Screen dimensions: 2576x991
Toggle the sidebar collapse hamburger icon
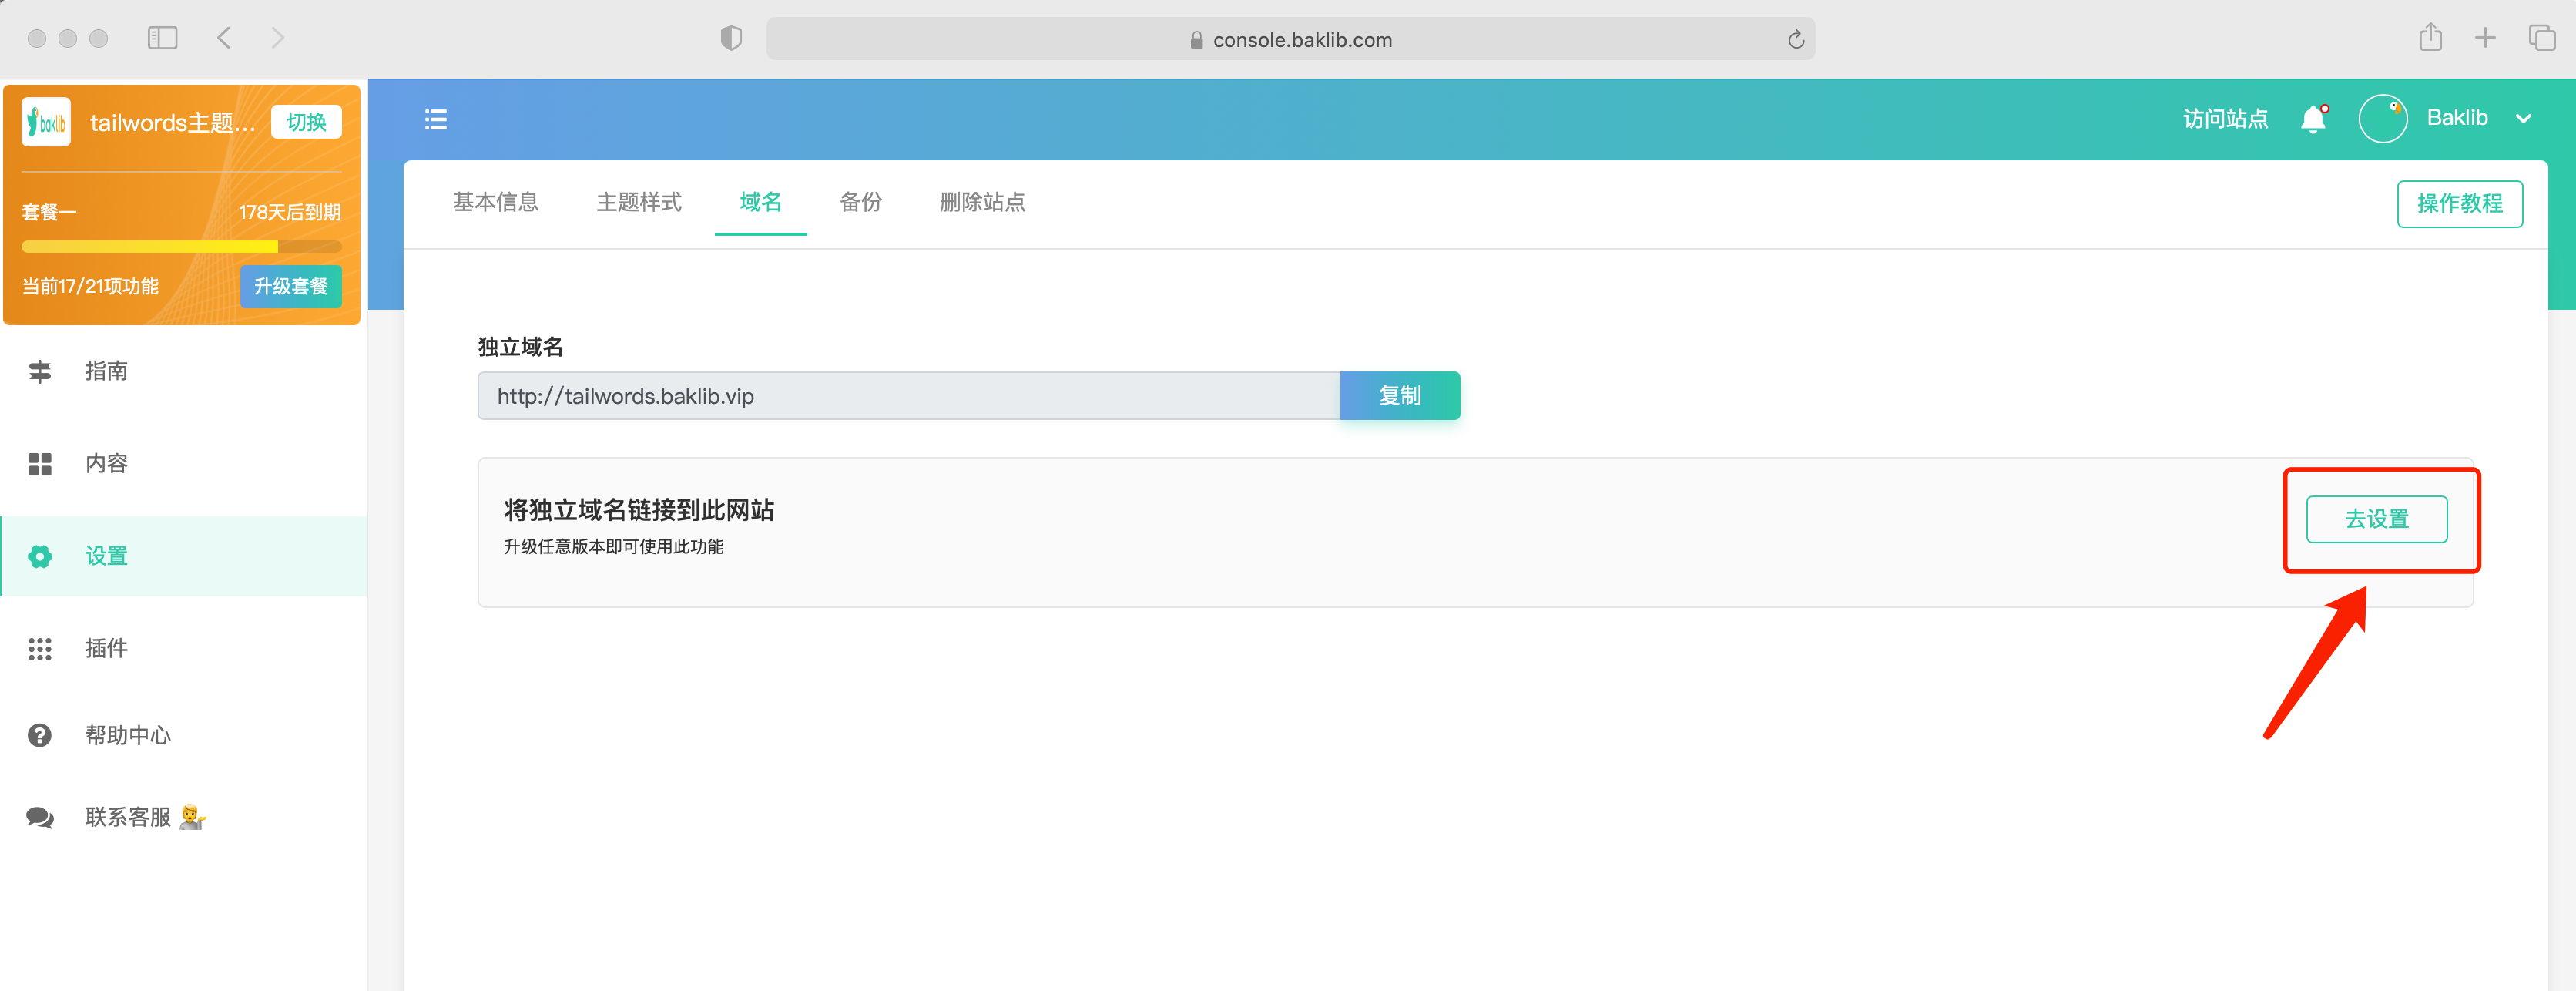436,120
